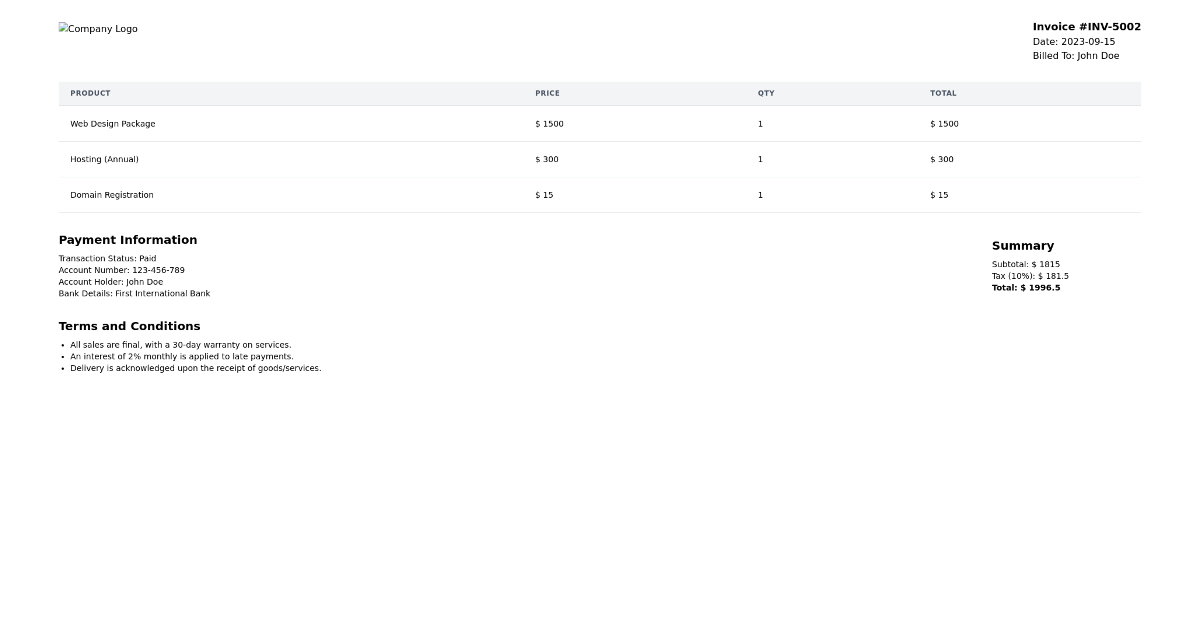1200x630 pixels.
Task: Select the Invoice #INV-5002 heading
Action: click(x=1086, y=26)
